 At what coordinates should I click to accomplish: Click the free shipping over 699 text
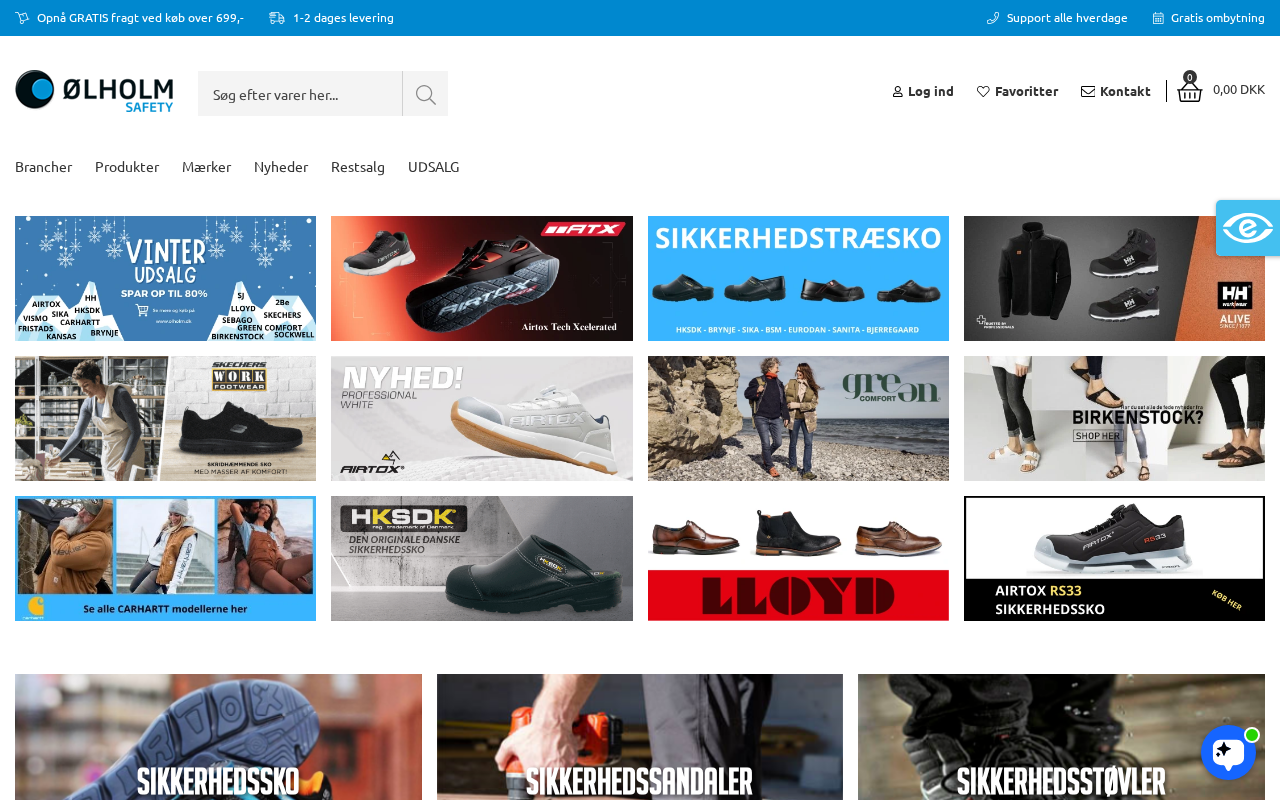click(140, 18)
